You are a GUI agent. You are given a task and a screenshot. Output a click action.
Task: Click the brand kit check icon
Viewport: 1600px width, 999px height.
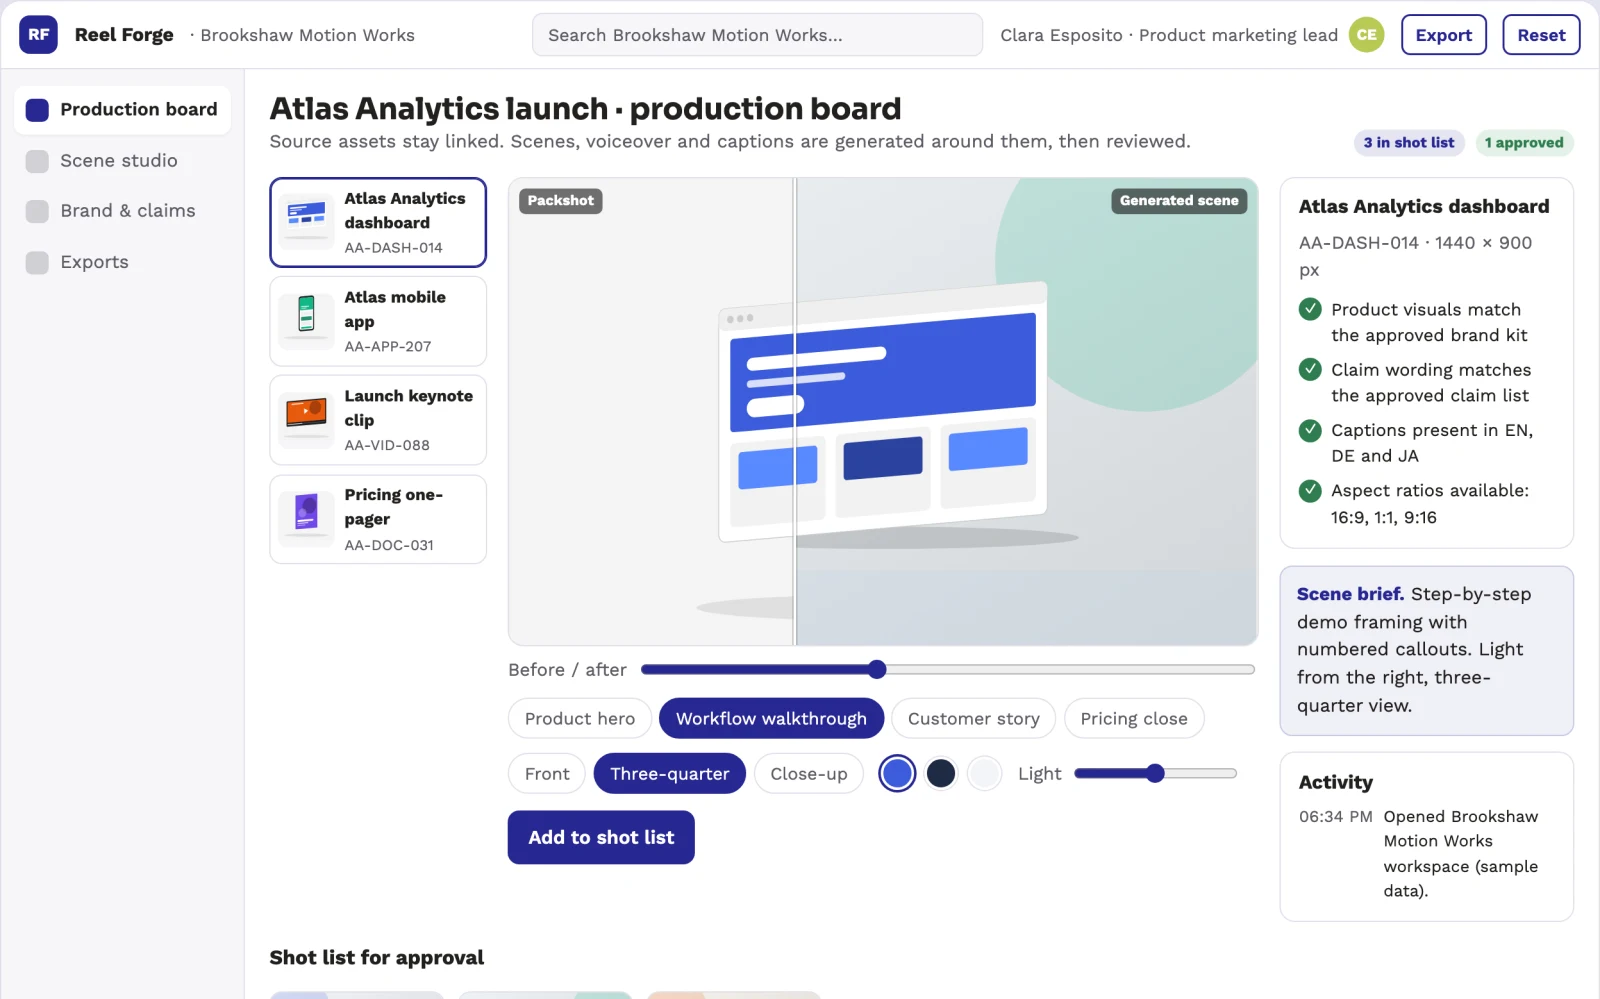pyautogui.click(x=1310, y=309)
